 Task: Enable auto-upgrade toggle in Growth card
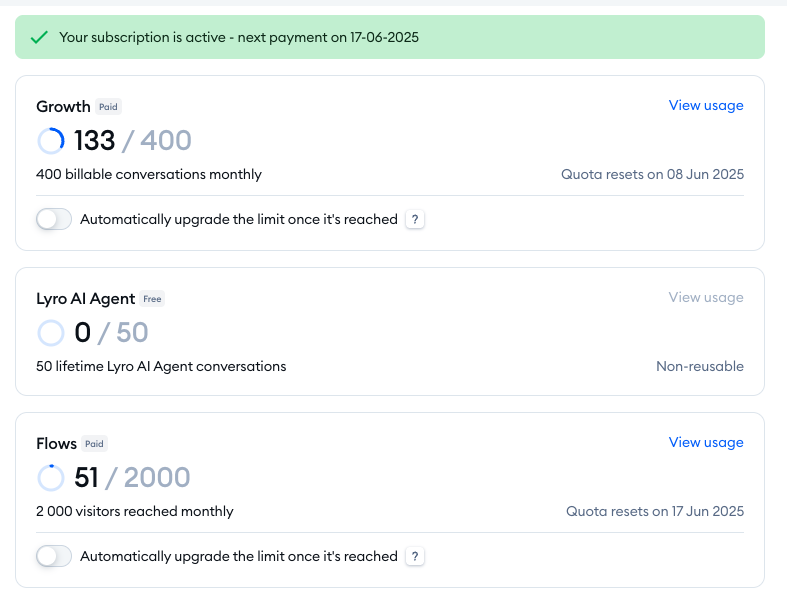coord(54,219)
